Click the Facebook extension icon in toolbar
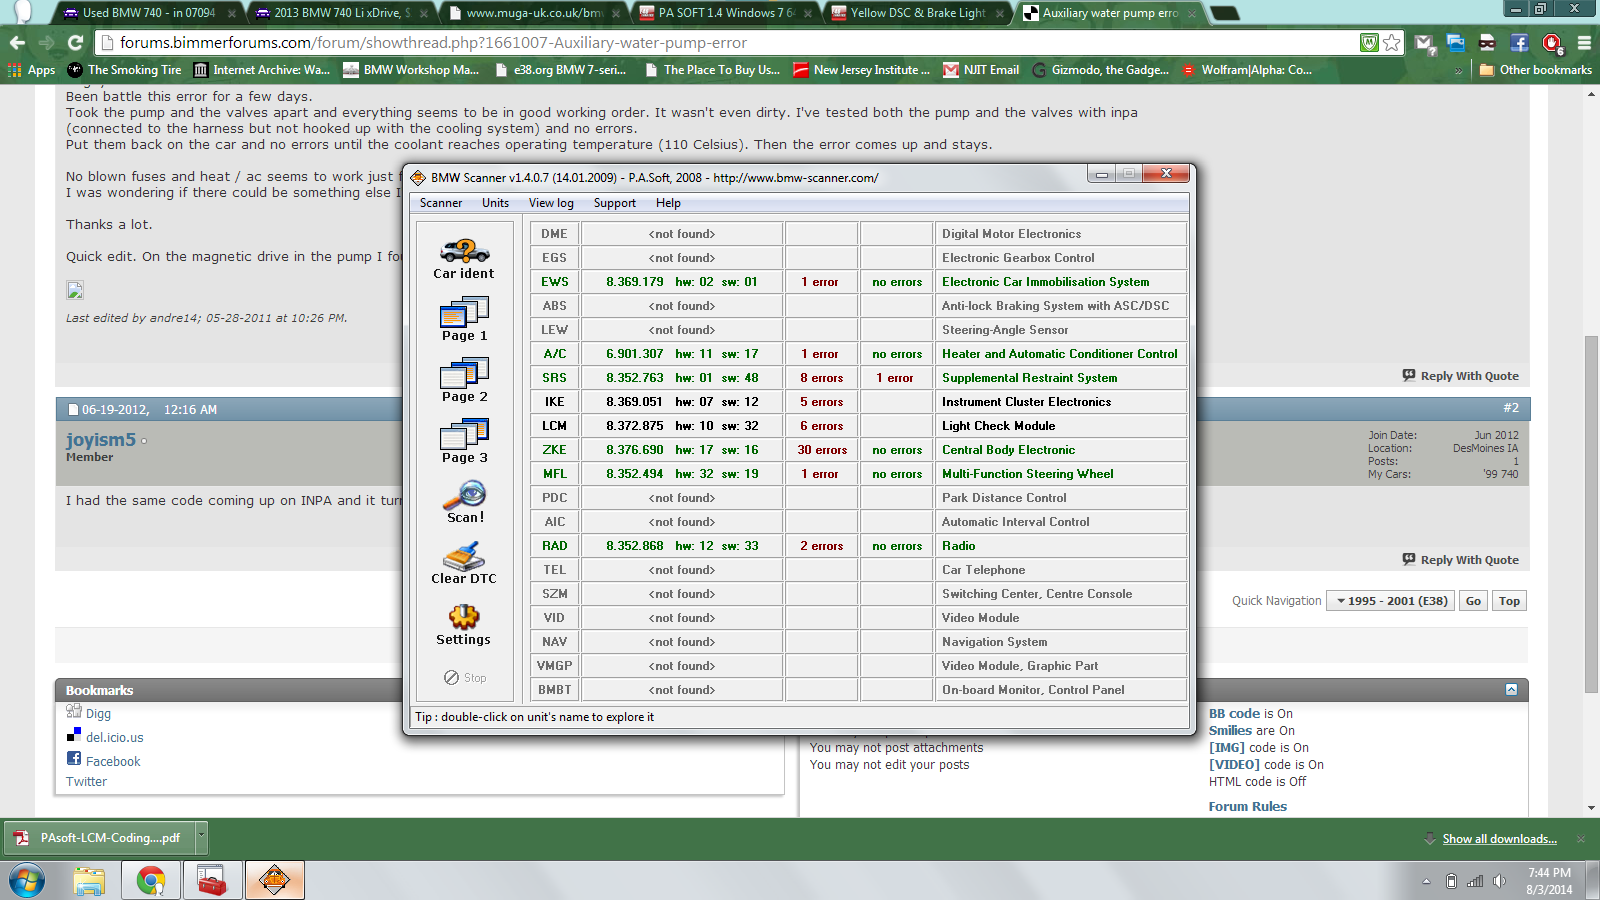The height and width of the screenshot is (900, 1600). click(1519, 43)
